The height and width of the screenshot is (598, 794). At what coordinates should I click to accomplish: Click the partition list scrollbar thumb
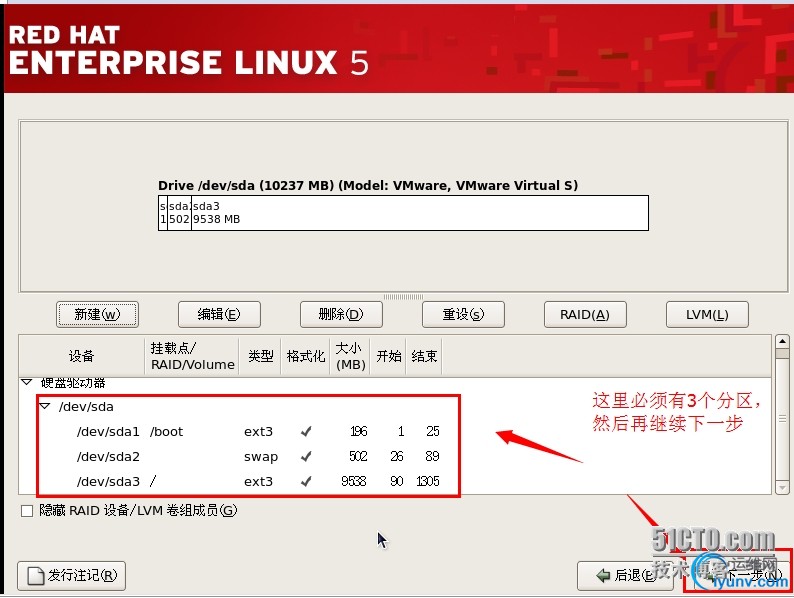tap(782, 418)
